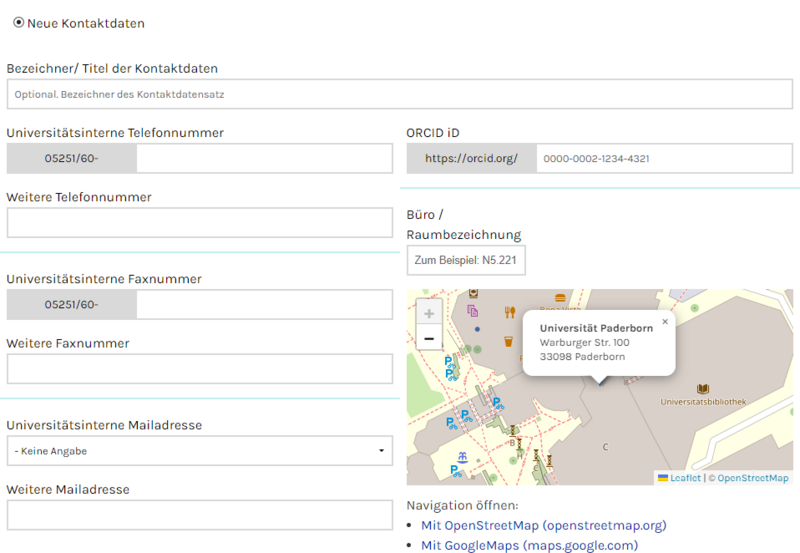800x553 pixels.
Task: Open navigation with OpenStreetMap link
Action: tap(543, 525)
